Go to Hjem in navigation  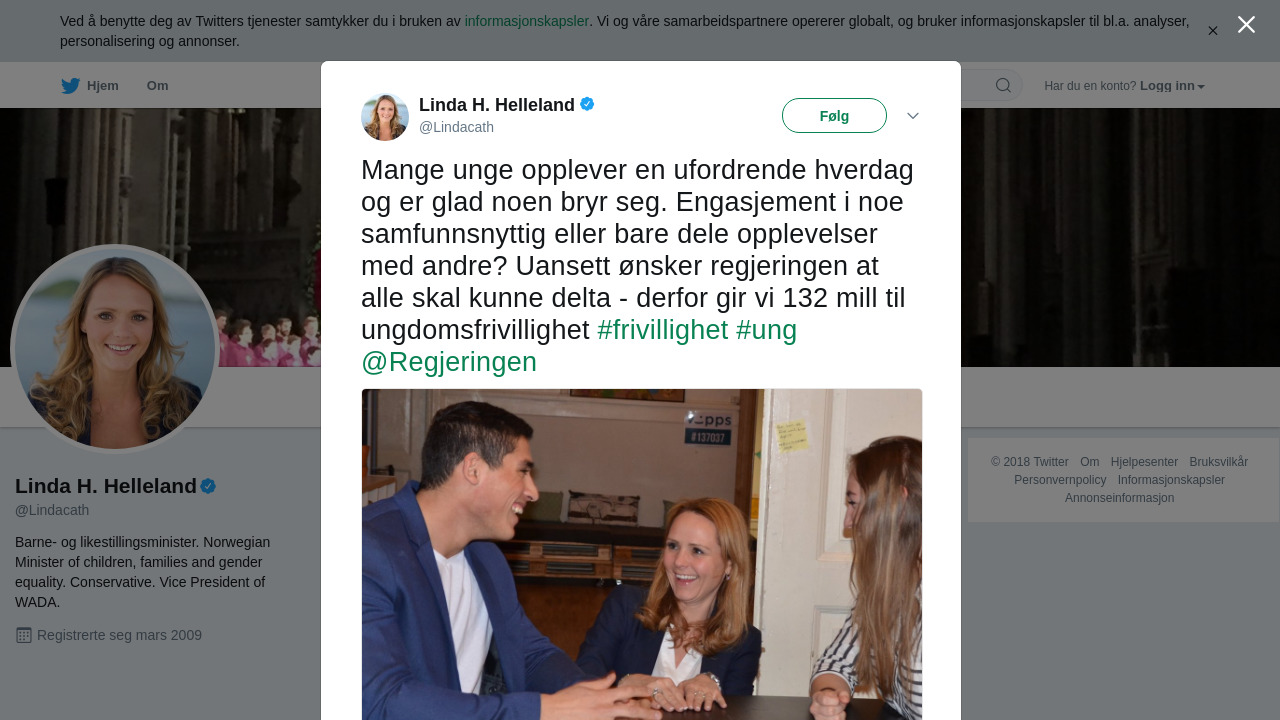coord(102,86)
